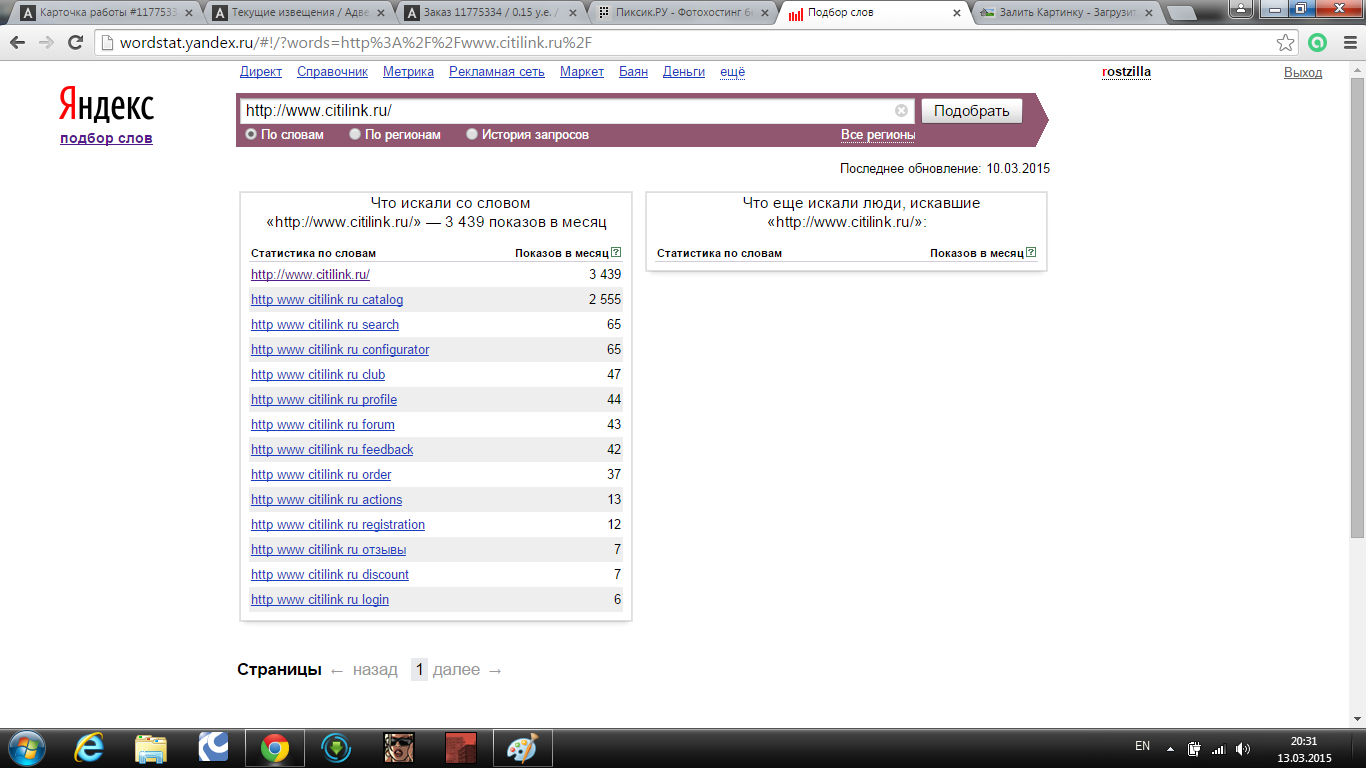The image size is (1366, 768).
Task: Open the 'Метрика' link
Action: (408, 72)
